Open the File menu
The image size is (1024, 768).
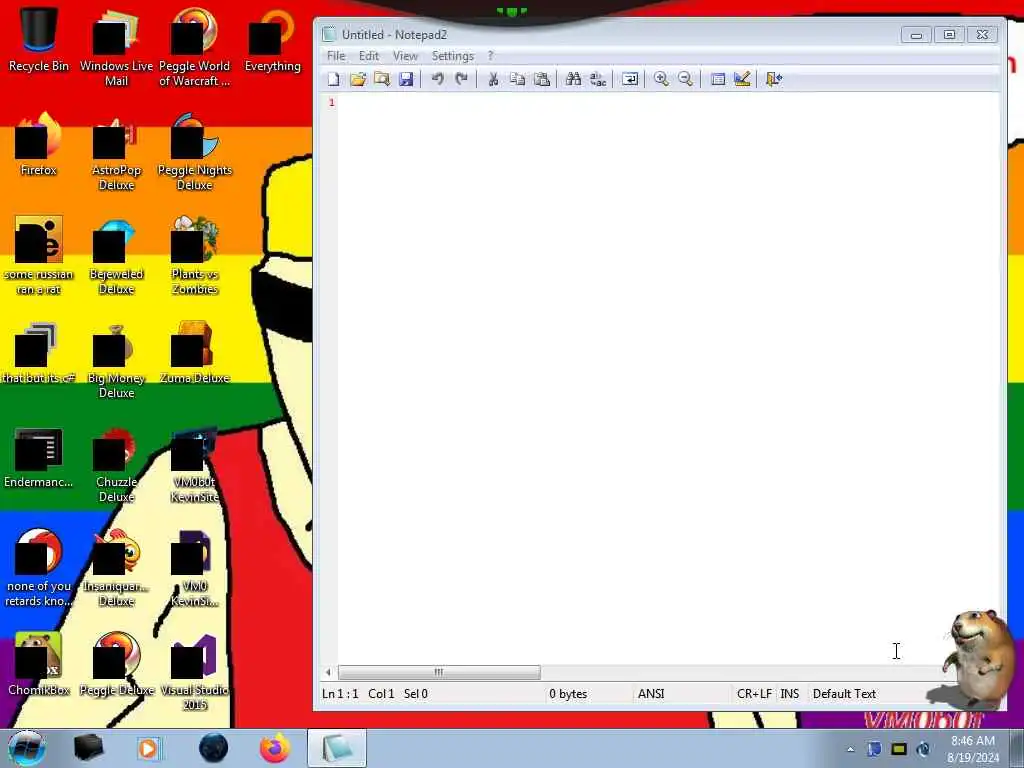point(336,56)
